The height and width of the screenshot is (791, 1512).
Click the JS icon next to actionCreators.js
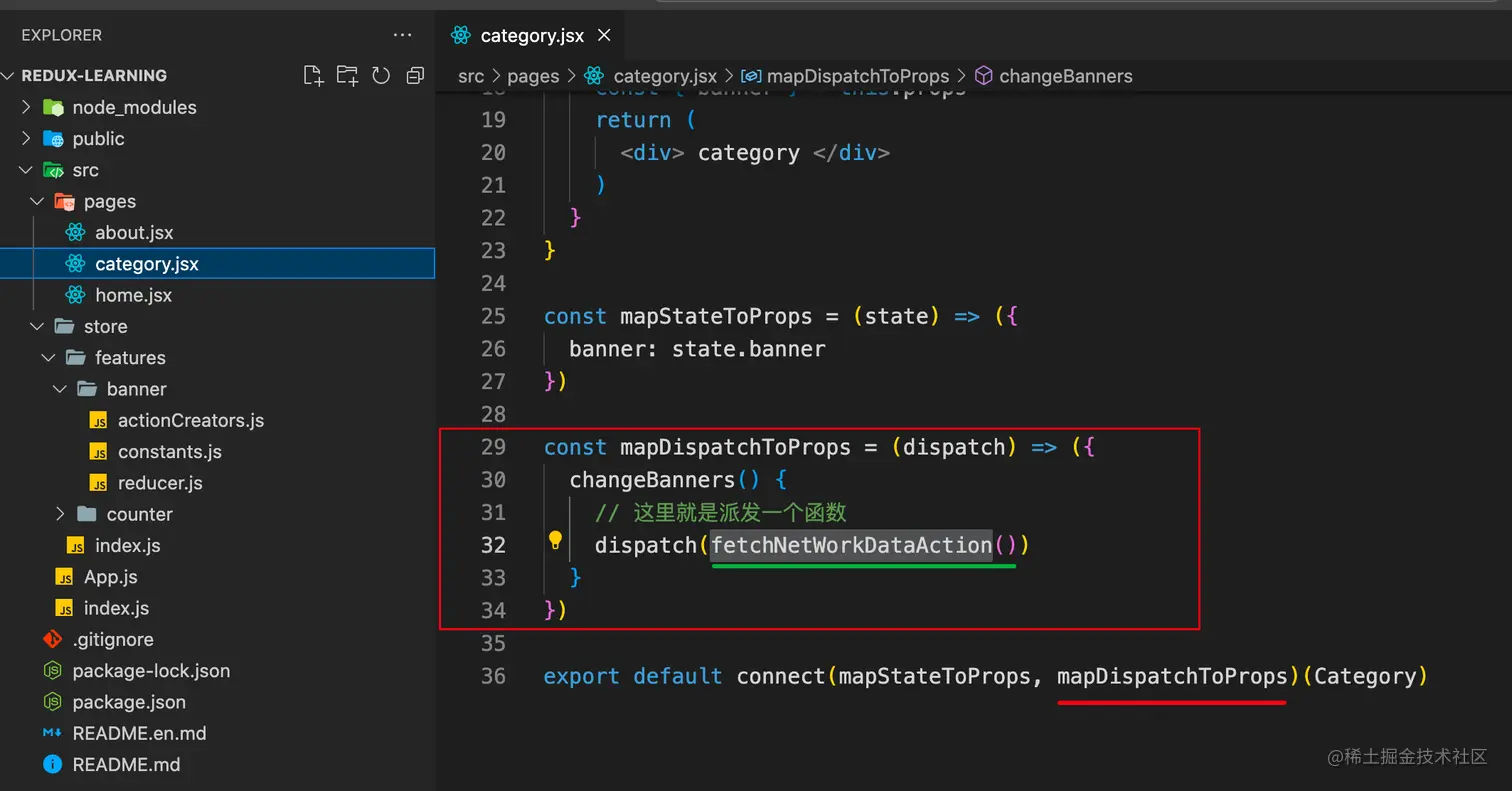coord(98,421)
